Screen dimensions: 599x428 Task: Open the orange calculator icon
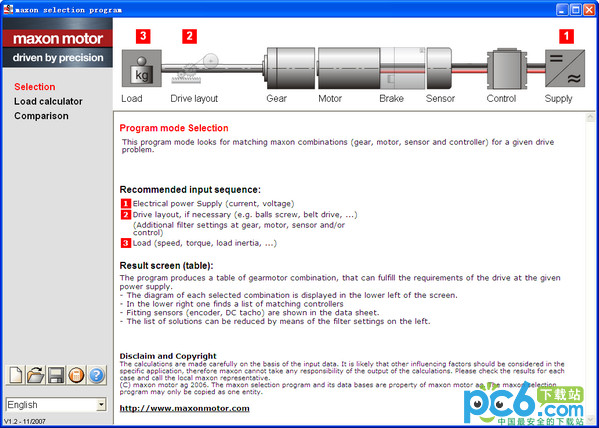tap(76, 375)
